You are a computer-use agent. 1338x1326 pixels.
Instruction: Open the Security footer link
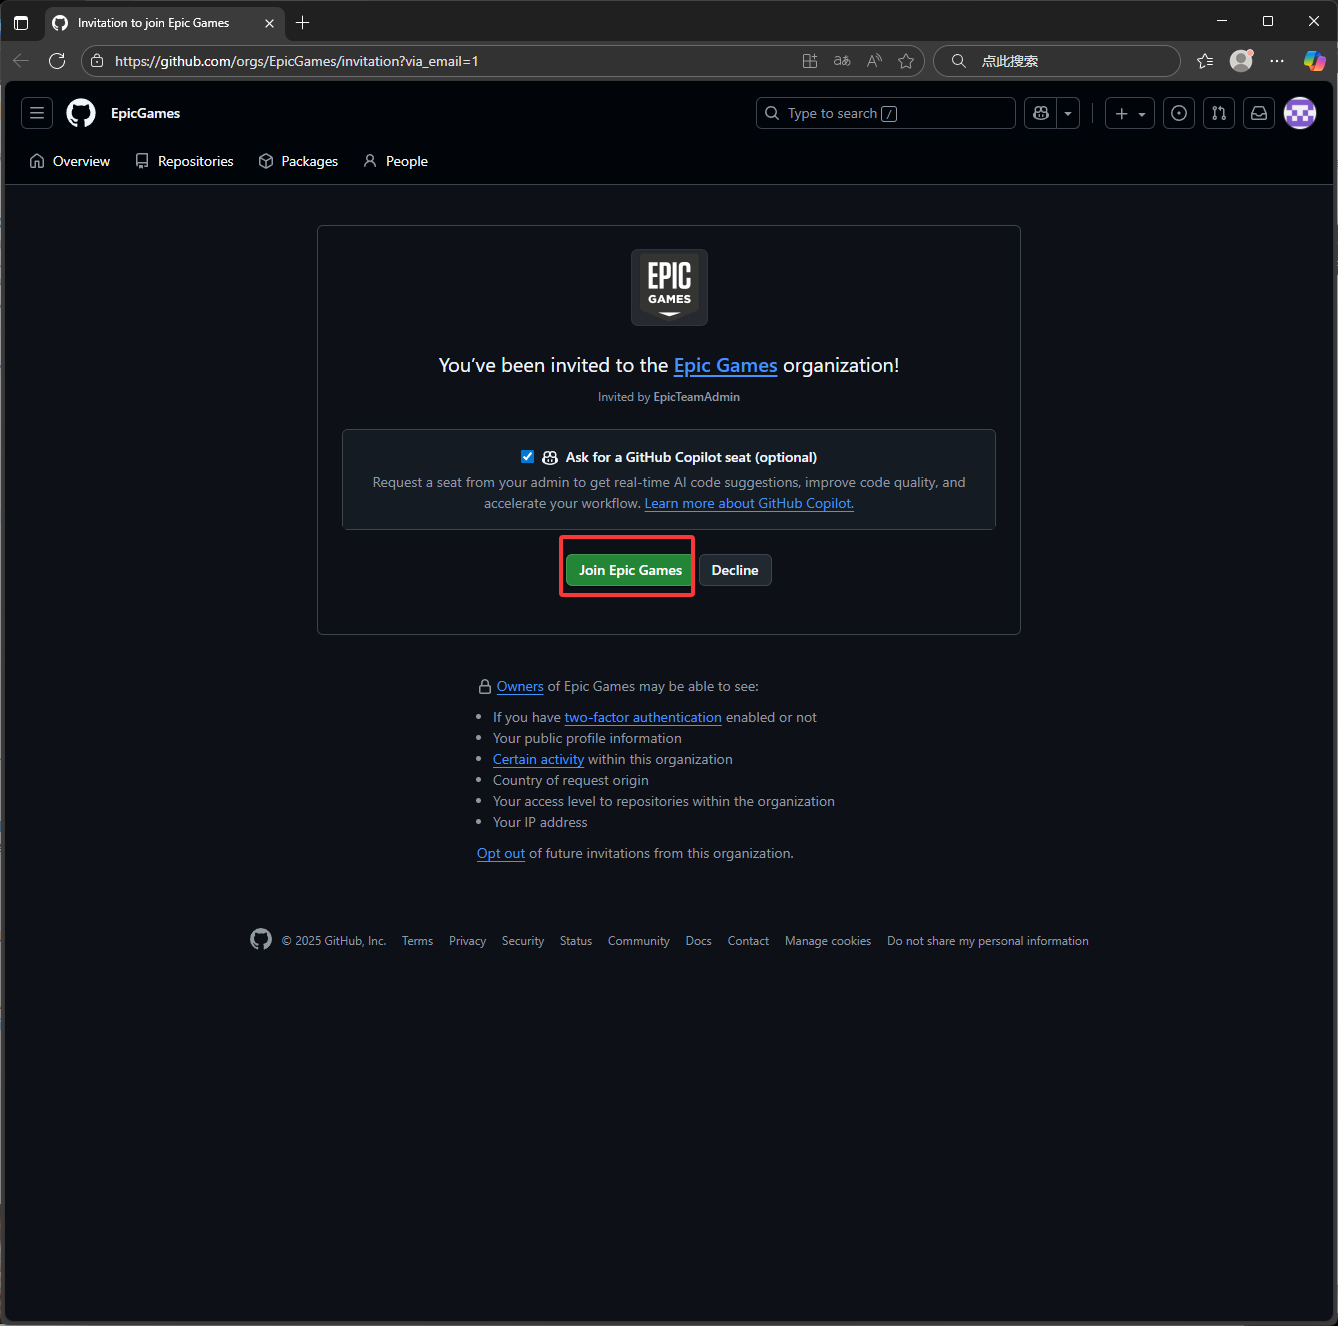click(x=523, y=941)
